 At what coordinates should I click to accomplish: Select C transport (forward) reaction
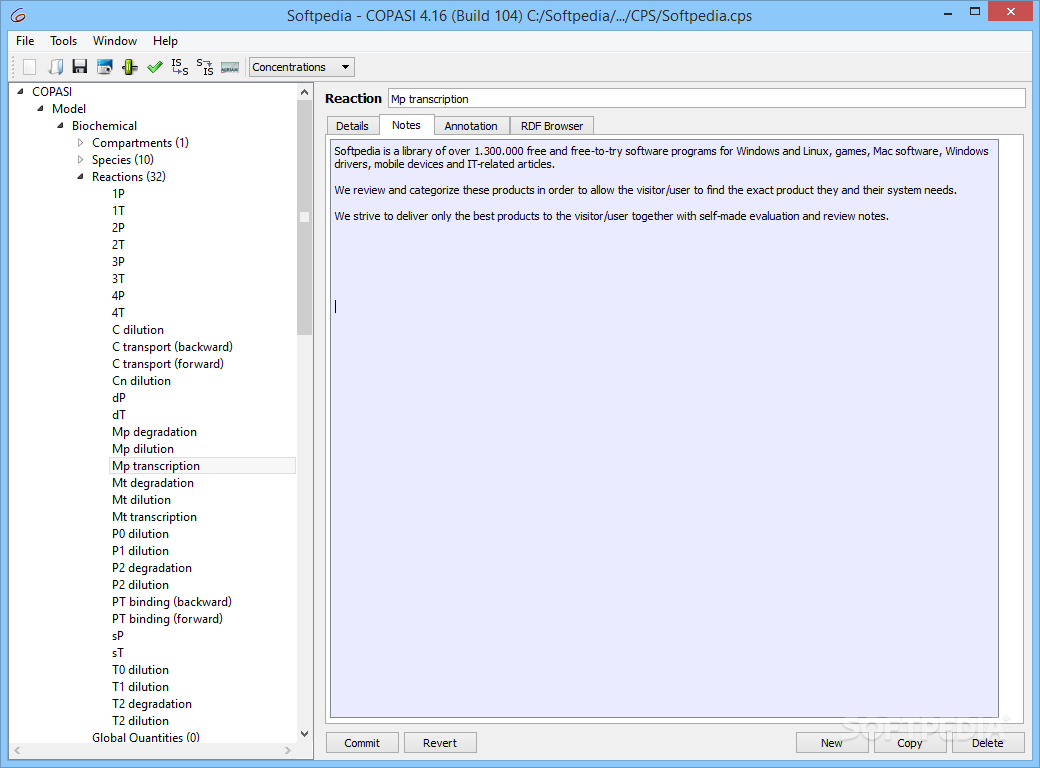pyautogui.click(x=168, y=363)
